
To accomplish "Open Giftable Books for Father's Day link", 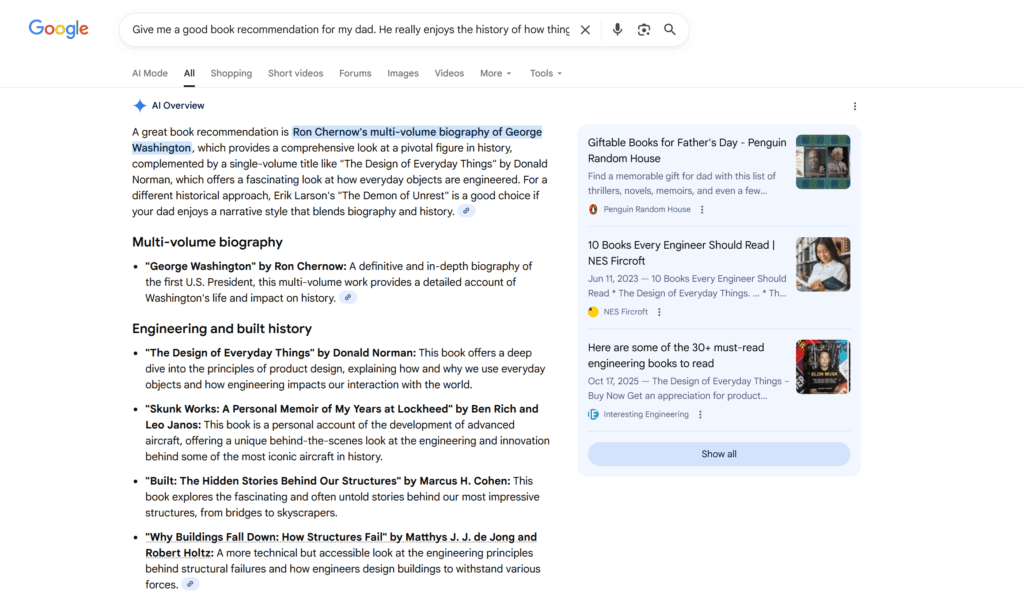I will [687, 150].
